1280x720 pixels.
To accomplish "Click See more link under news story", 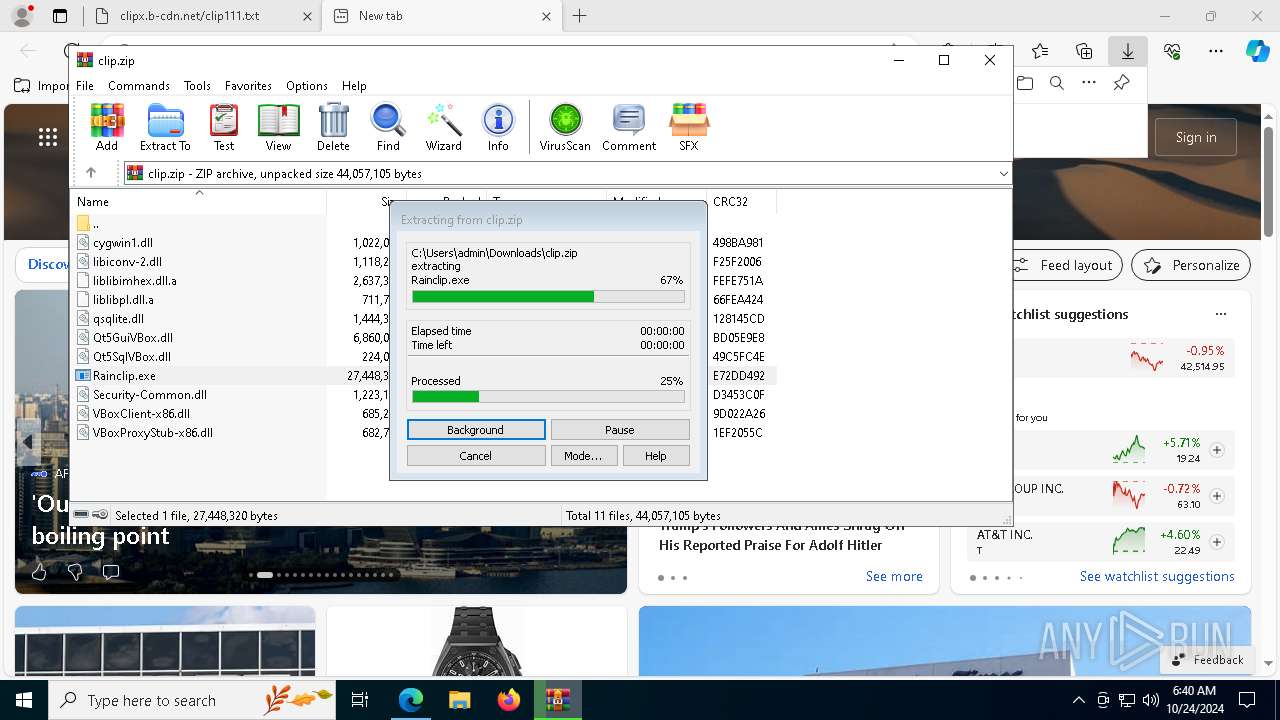I will 894,576.
